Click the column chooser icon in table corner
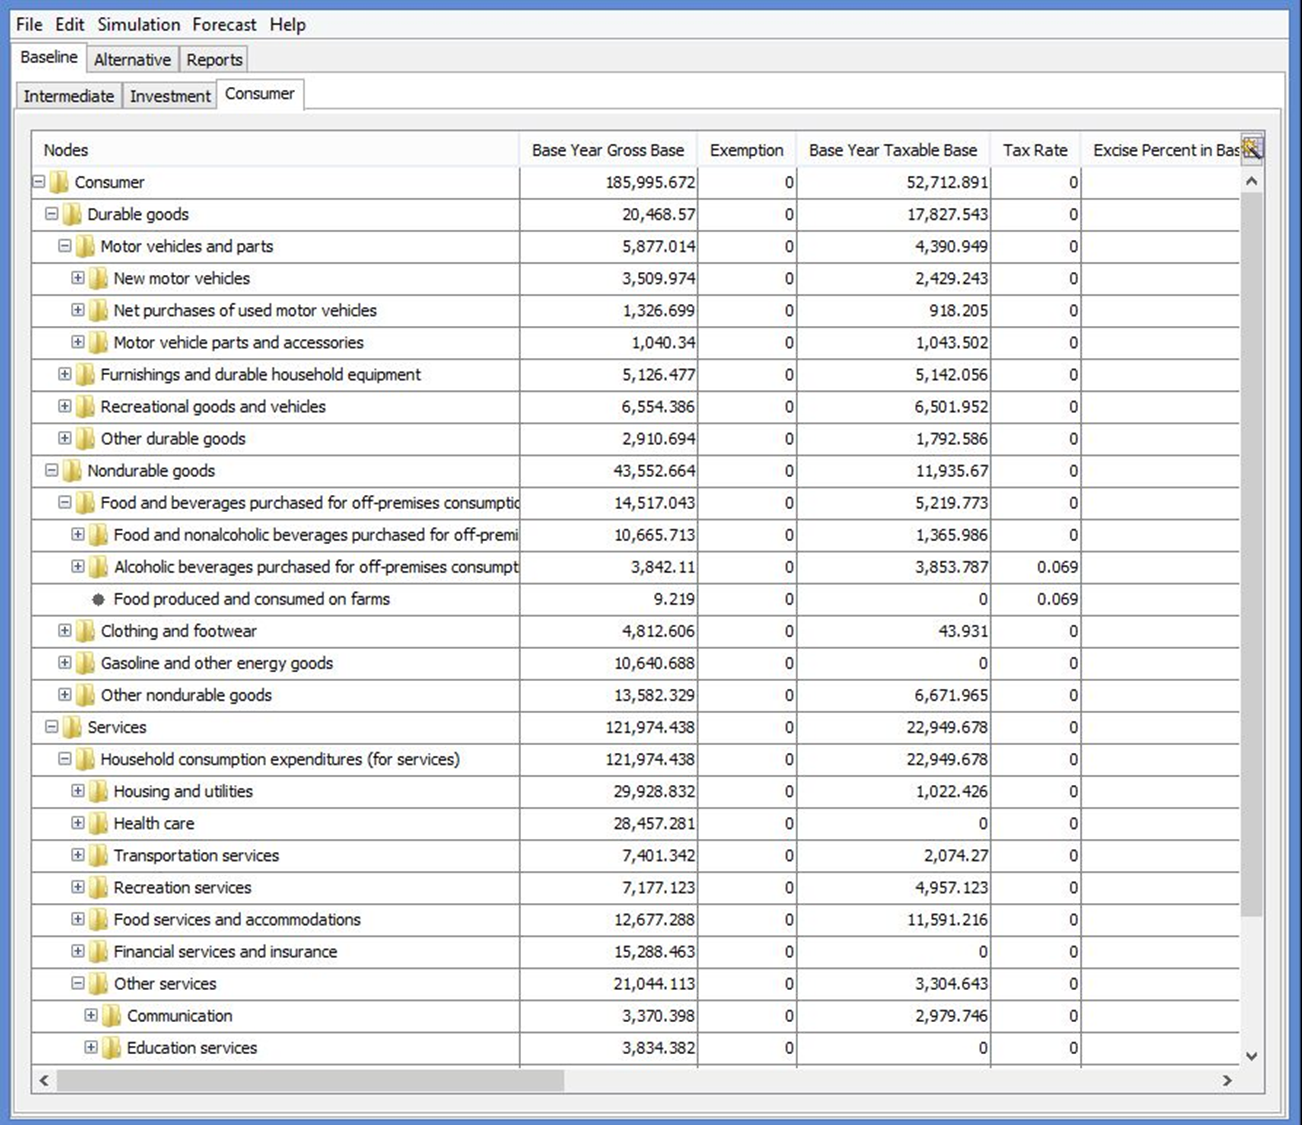This screenshot has width=1302, height=1125. (1252, 149)
